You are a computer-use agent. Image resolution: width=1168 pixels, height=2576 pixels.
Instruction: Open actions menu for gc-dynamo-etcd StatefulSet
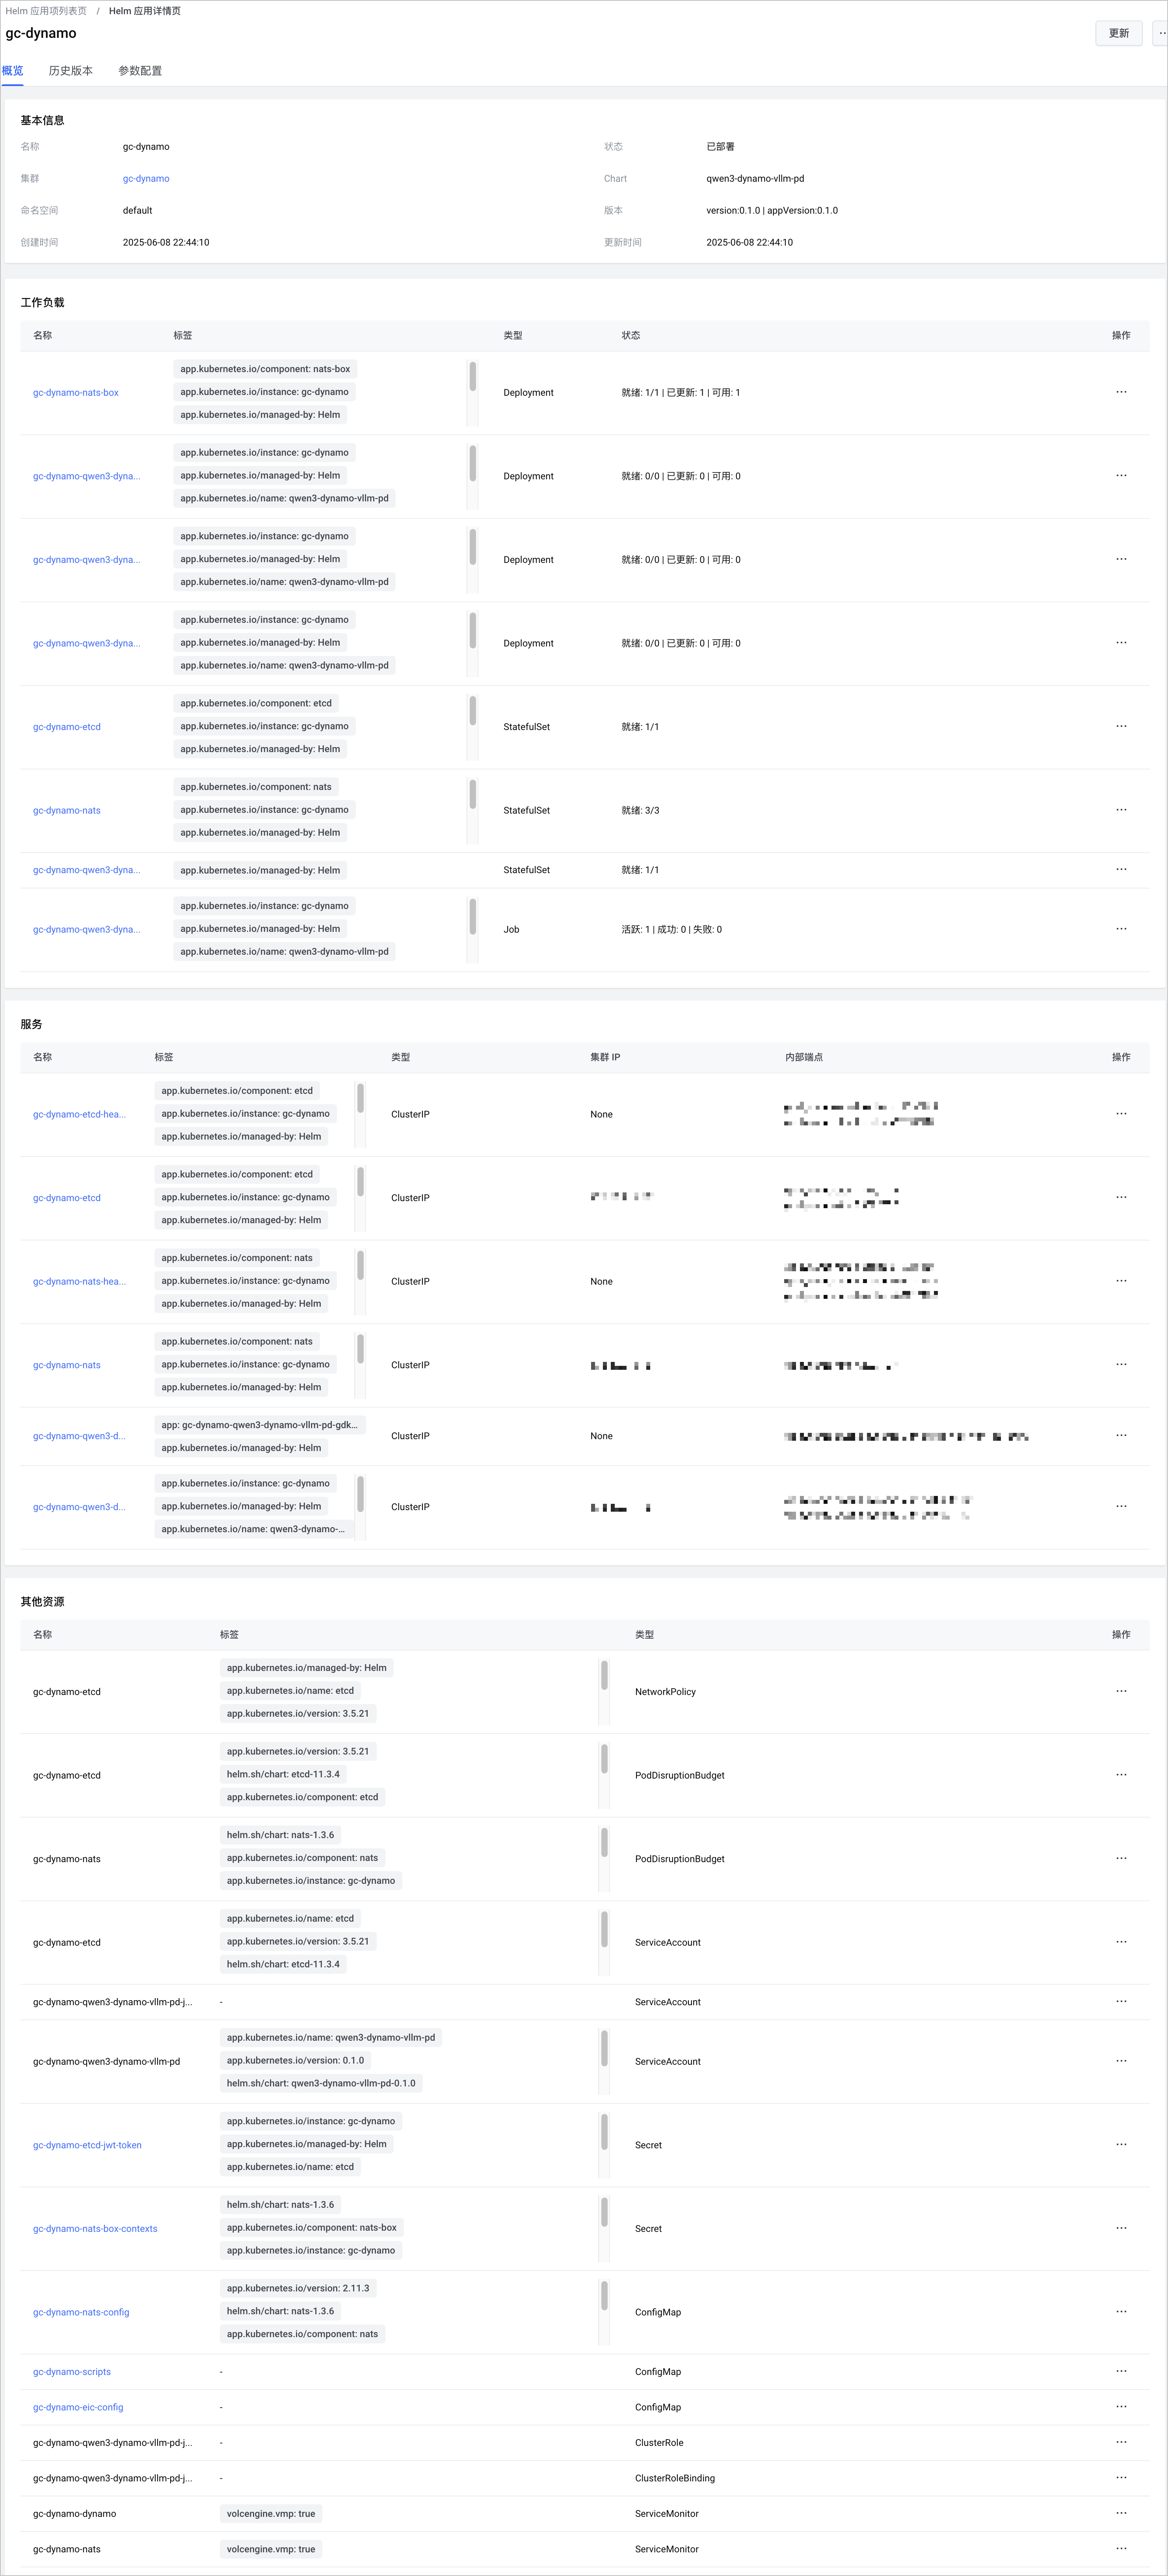[1121, 726]
